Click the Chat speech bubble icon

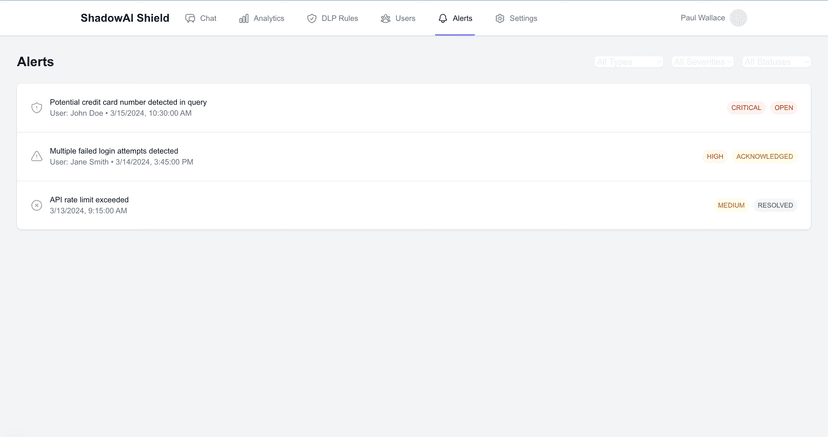click(190, 18)
